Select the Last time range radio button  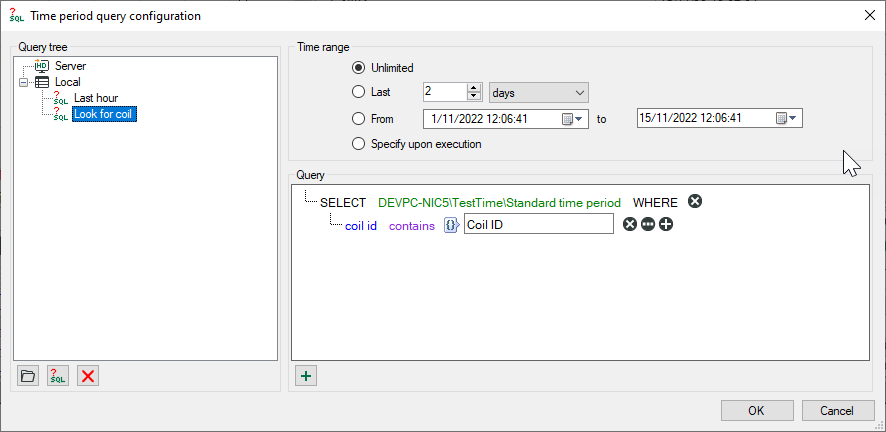359,92
